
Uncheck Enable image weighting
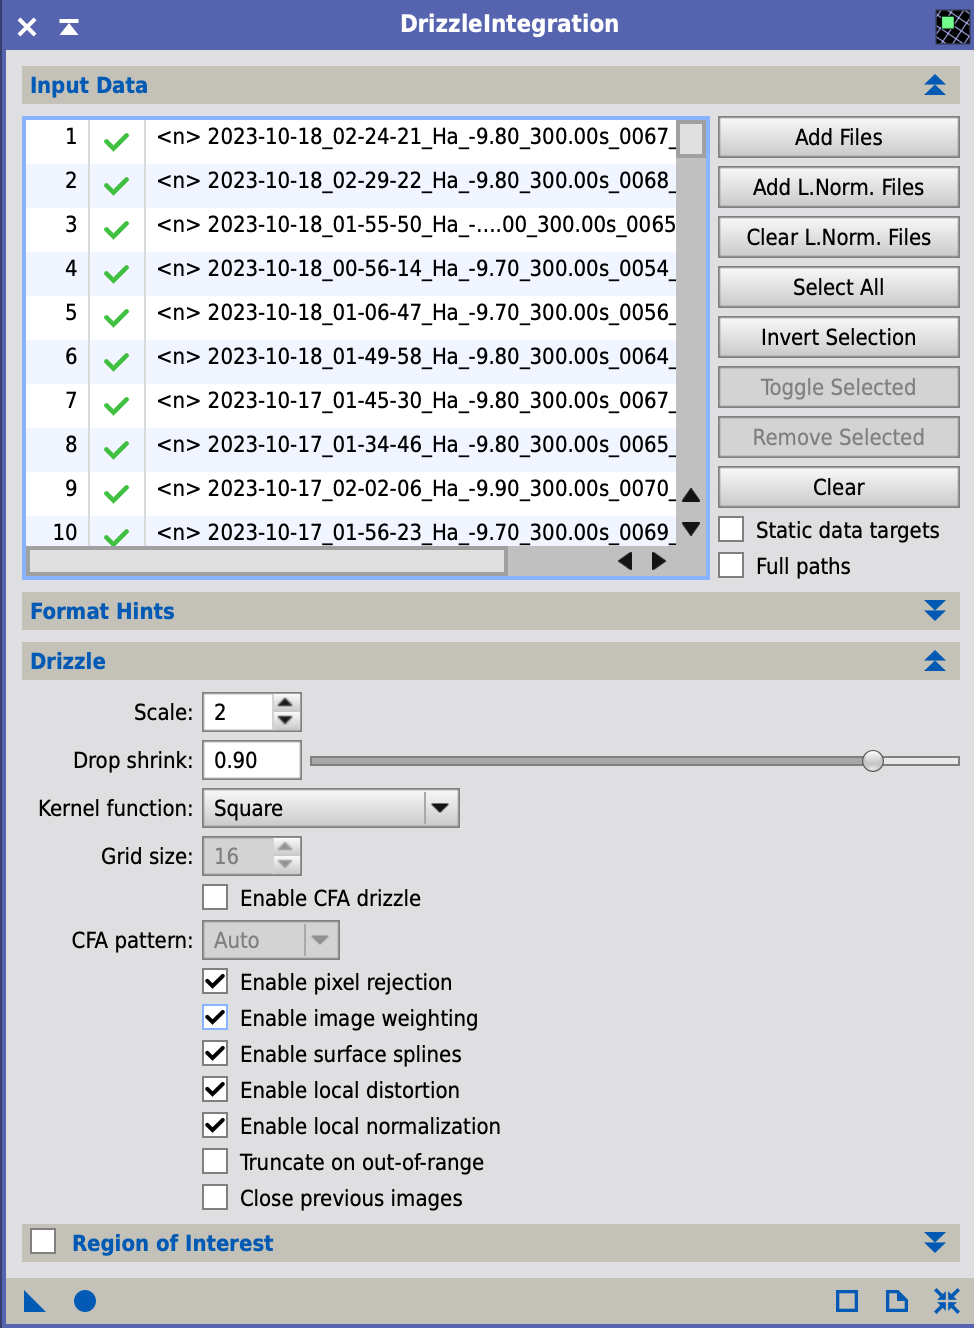pyautogui.click(x=215, y=1017)
